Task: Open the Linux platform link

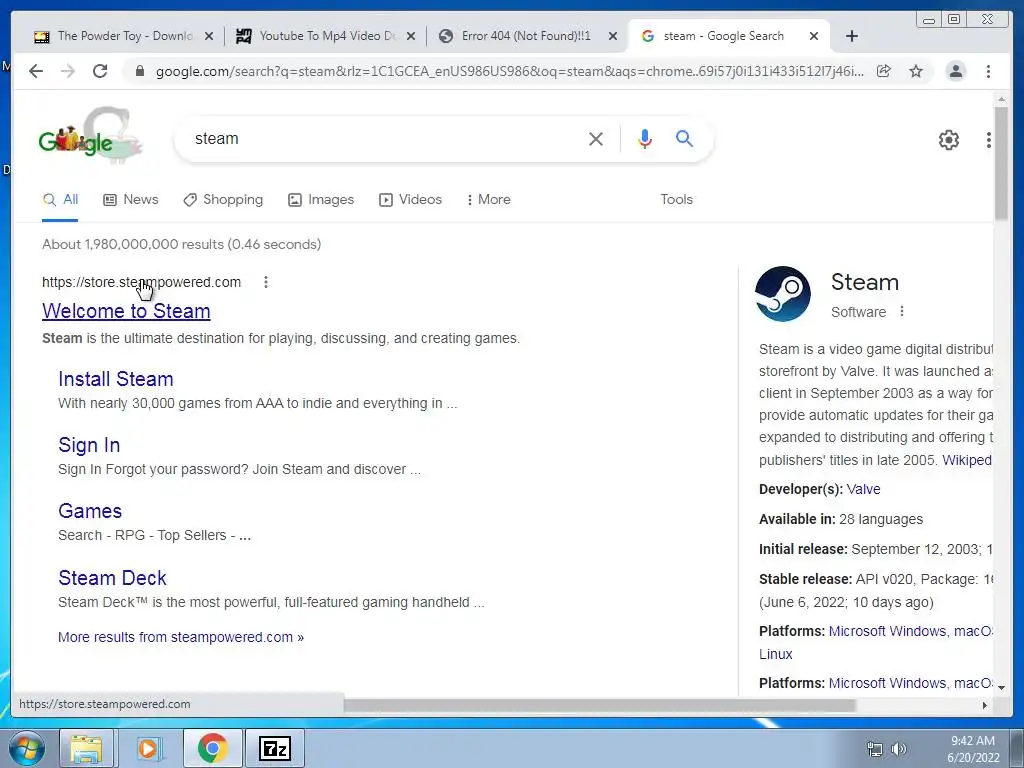Action: tap(776, 654)
